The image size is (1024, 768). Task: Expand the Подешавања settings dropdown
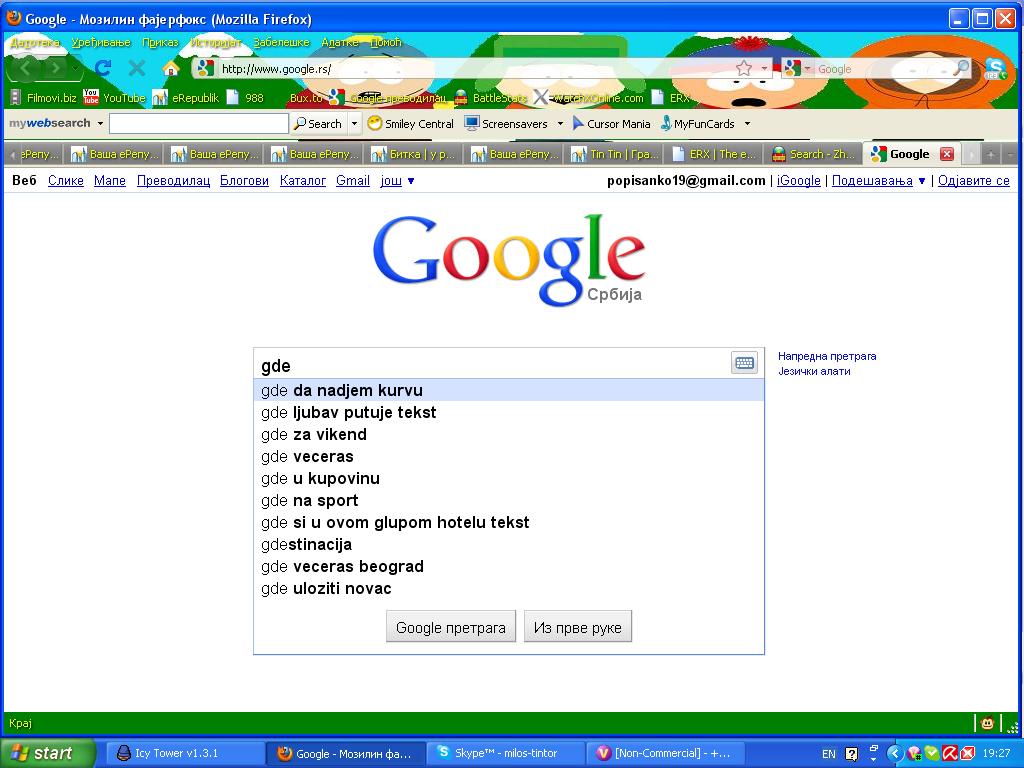pos(878,181)
